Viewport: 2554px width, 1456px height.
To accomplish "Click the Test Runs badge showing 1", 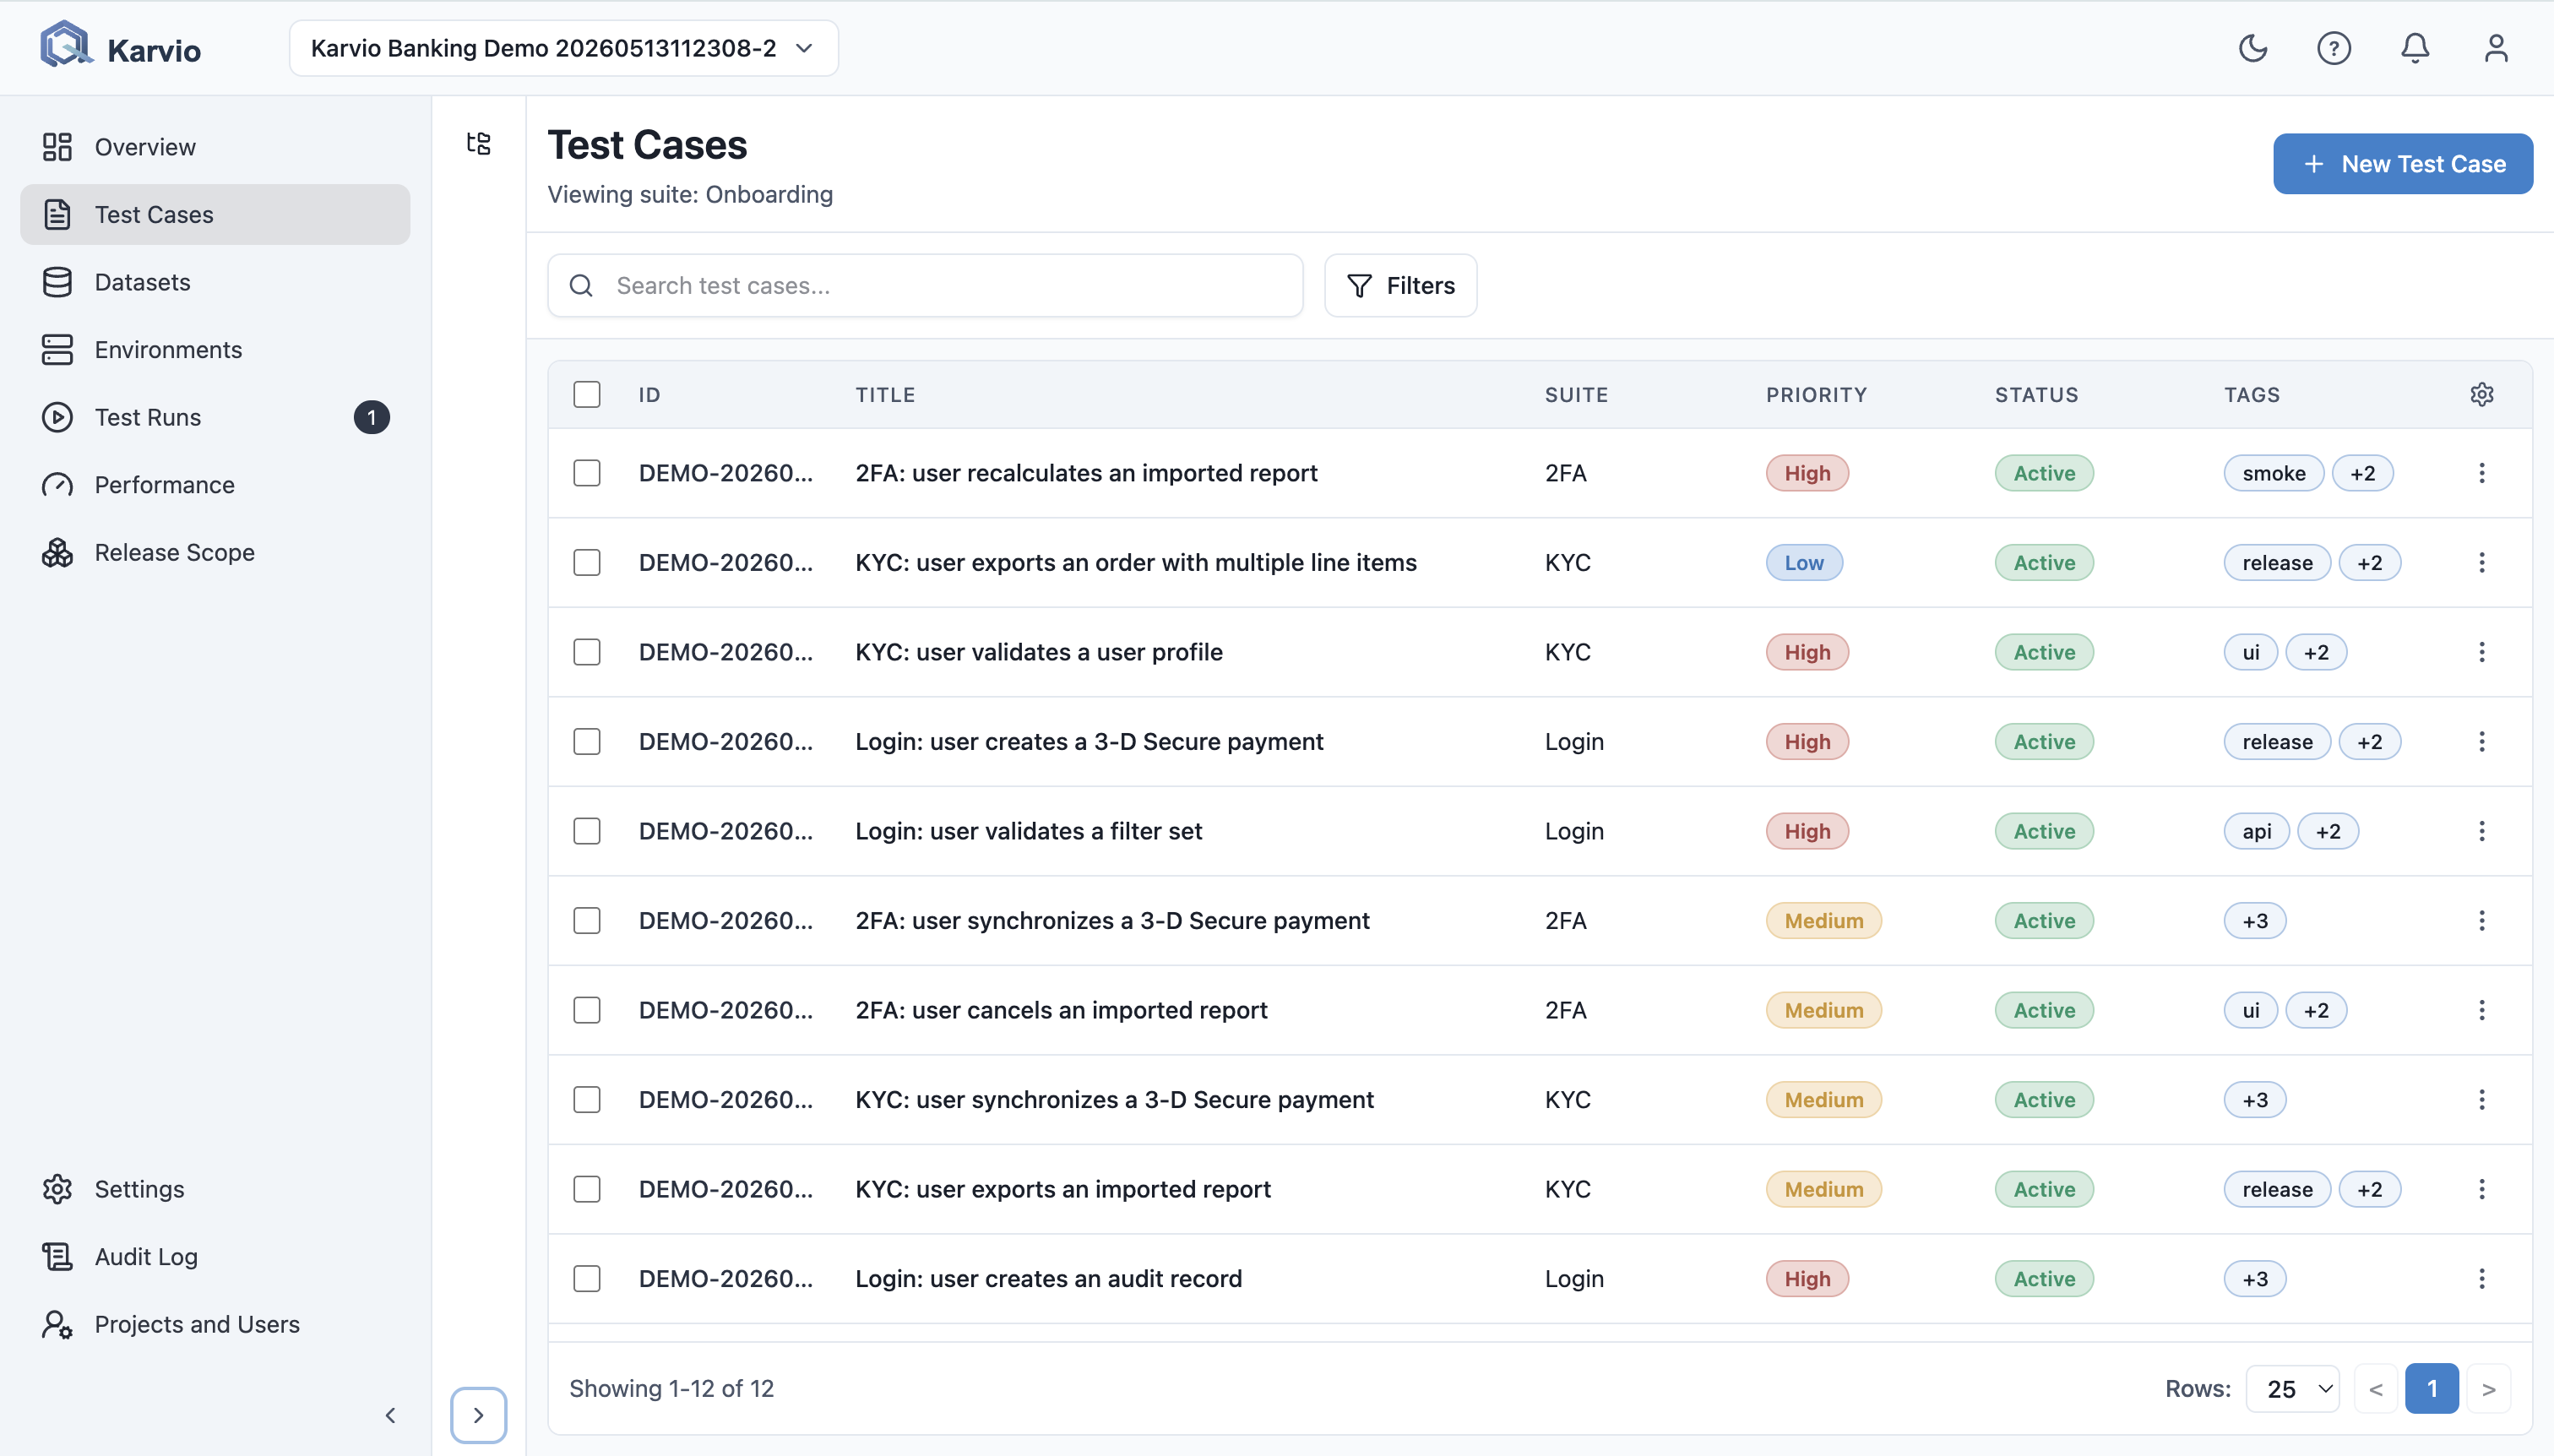I will click(x=371, y=417).
